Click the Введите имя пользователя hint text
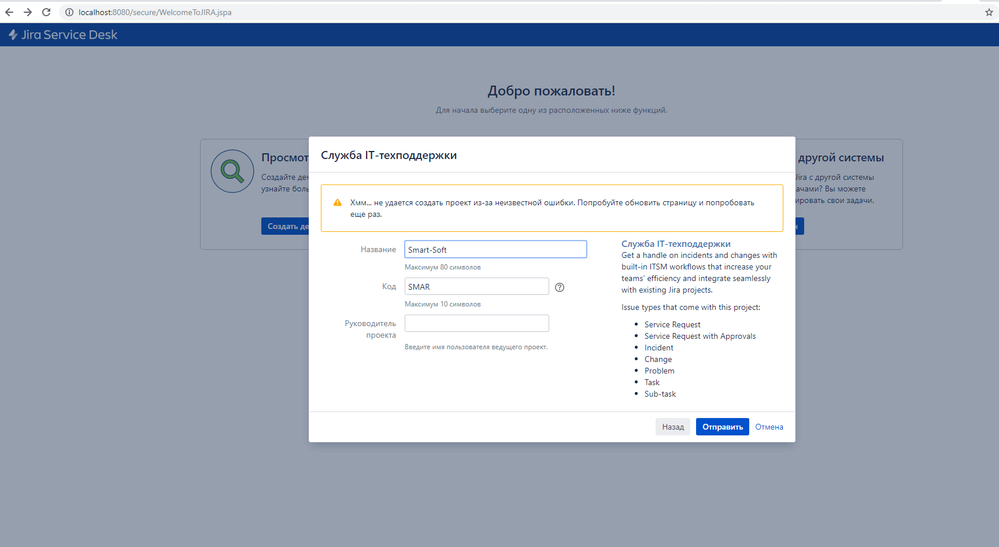999x547 pixels. point(476,347)
